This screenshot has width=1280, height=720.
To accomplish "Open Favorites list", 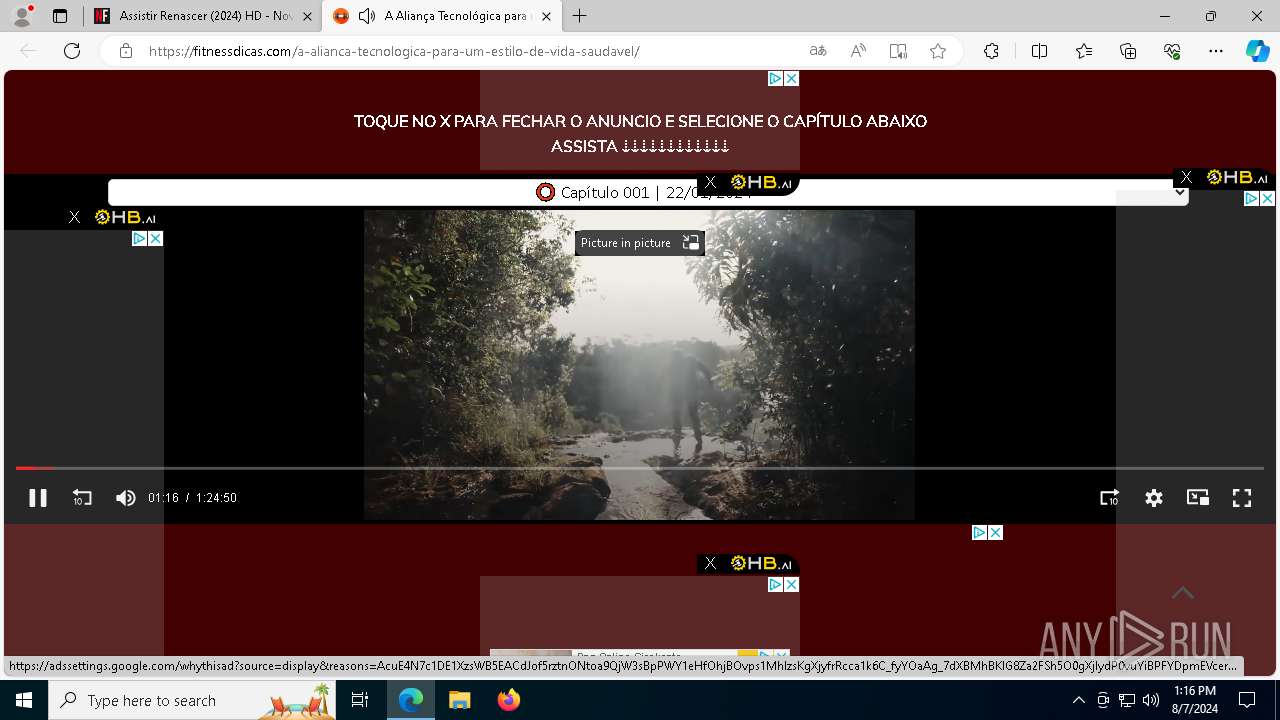I will (x=1084, y=51).
